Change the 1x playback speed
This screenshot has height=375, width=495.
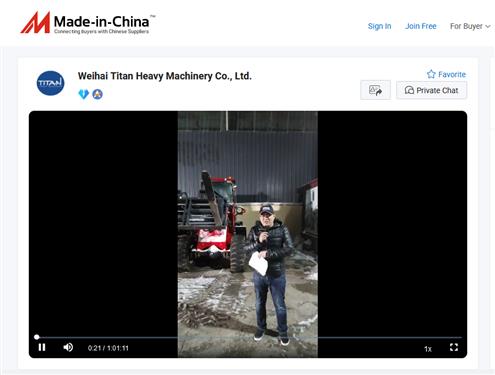click(x=428, y=349)
